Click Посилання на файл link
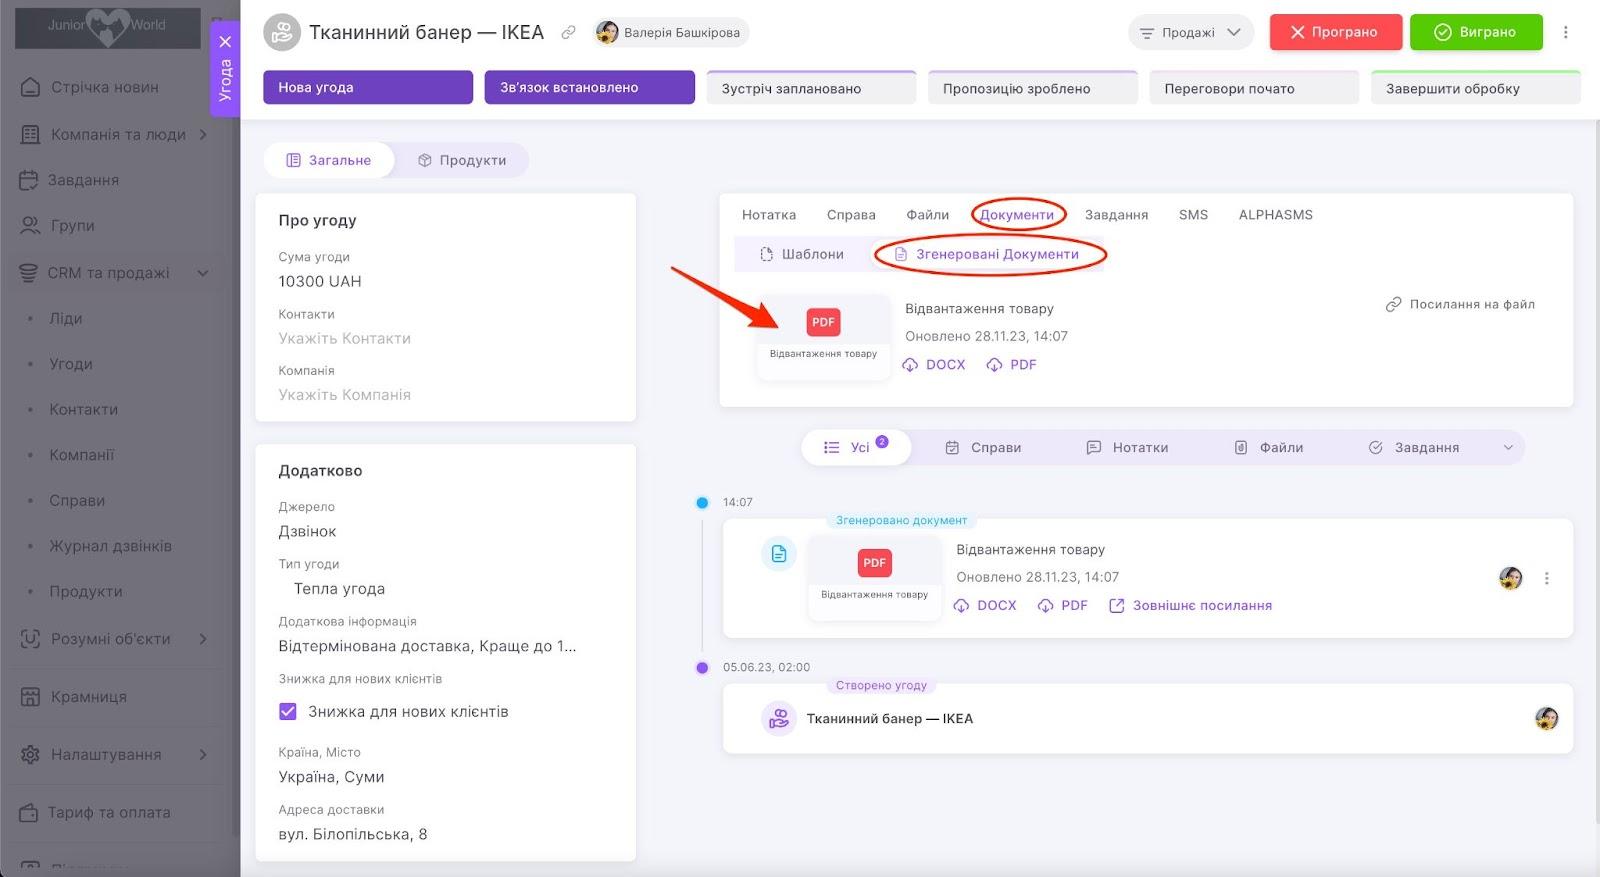 click(1460, 304)
